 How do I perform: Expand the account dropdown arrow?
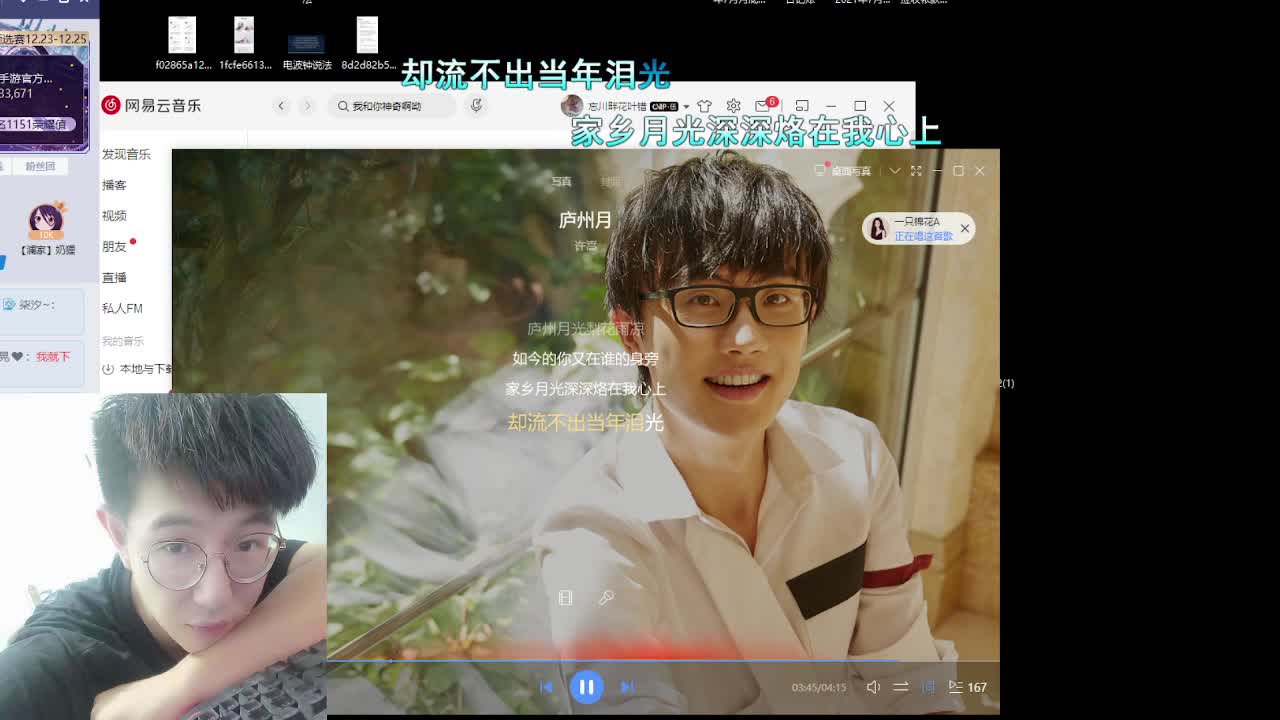pos(686,106)
